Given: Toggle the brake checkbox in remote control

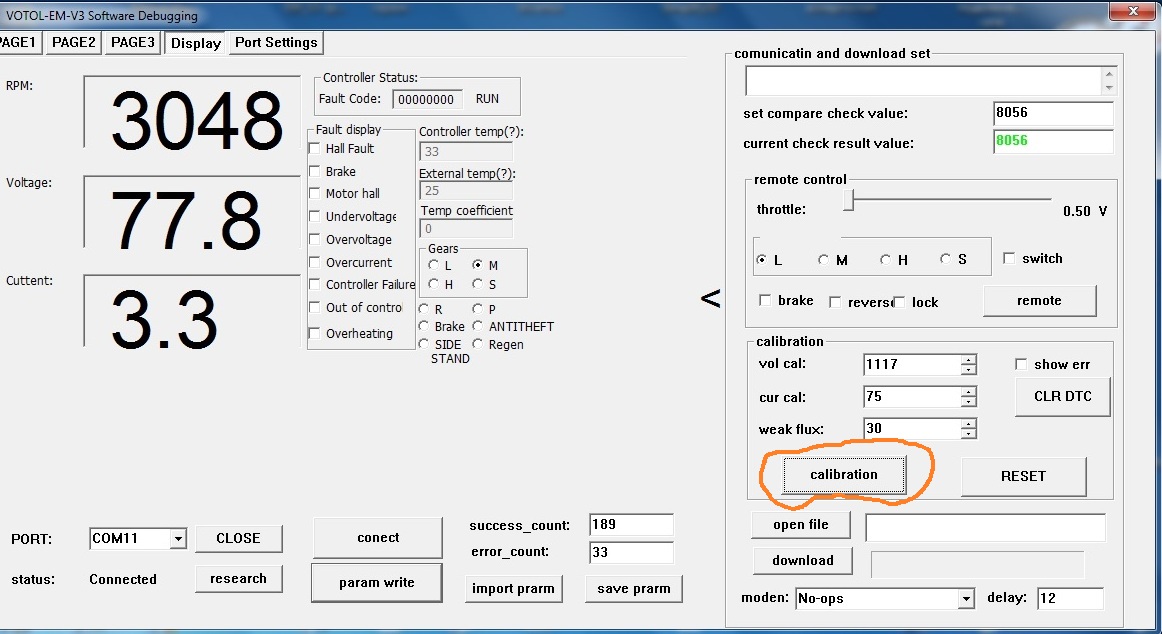Looking at the screenshot, I should point(766,301).
